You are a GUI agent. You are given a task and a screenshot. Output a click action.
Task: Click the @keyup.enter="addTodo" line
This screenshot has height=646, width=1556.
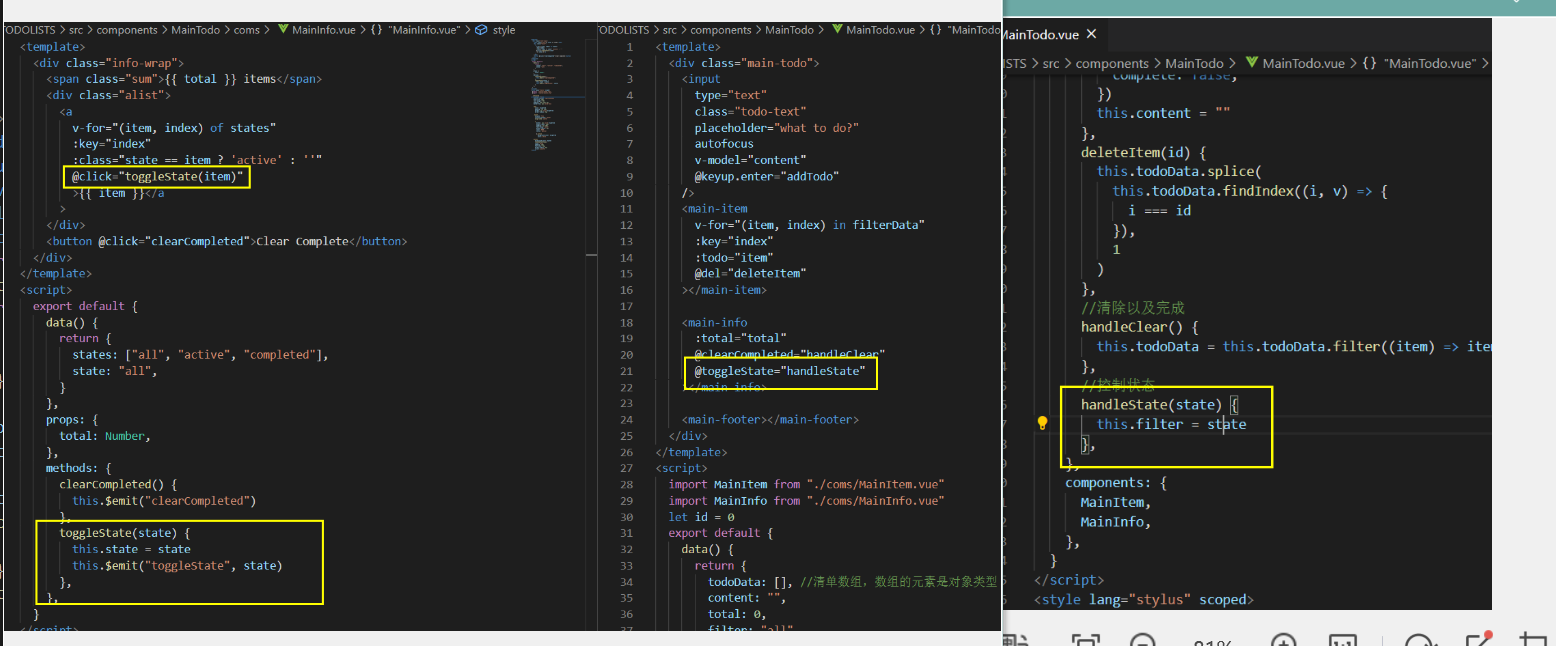click(x=767, y=176)
